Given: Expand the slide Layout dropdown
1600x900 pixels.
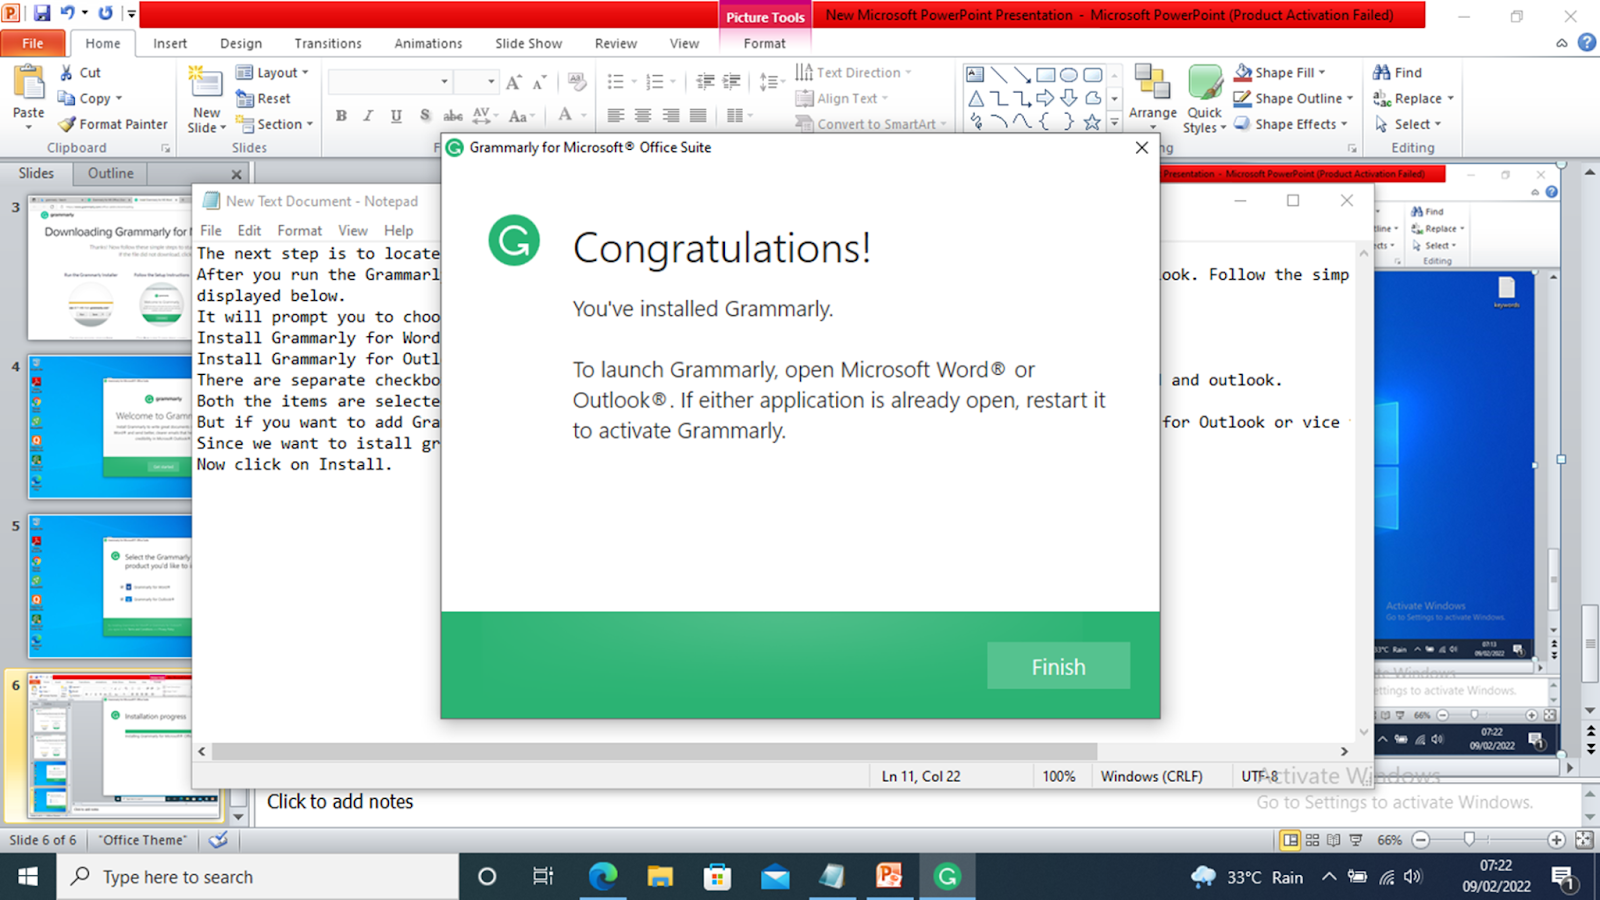Looking at the screenshot, I should tap(272, 72).
